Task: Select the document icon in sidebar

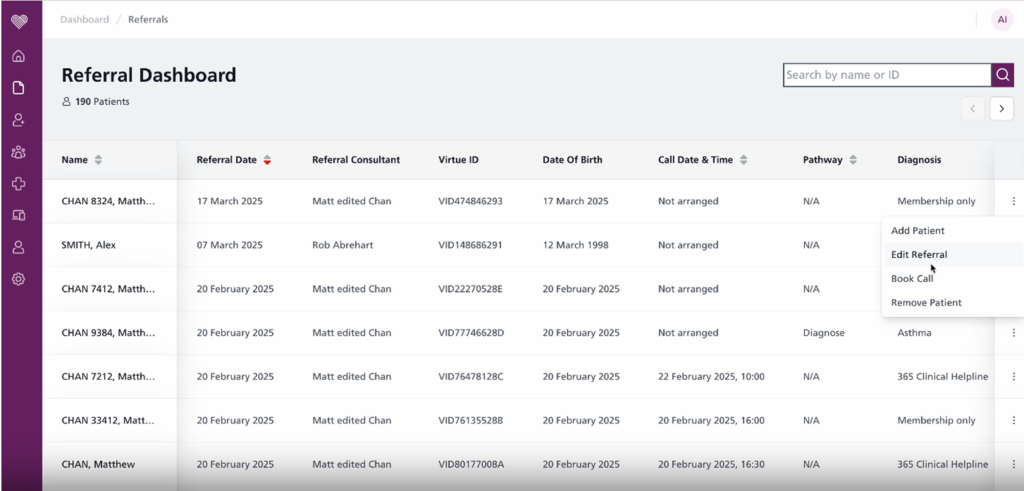Action: point(18,87)
